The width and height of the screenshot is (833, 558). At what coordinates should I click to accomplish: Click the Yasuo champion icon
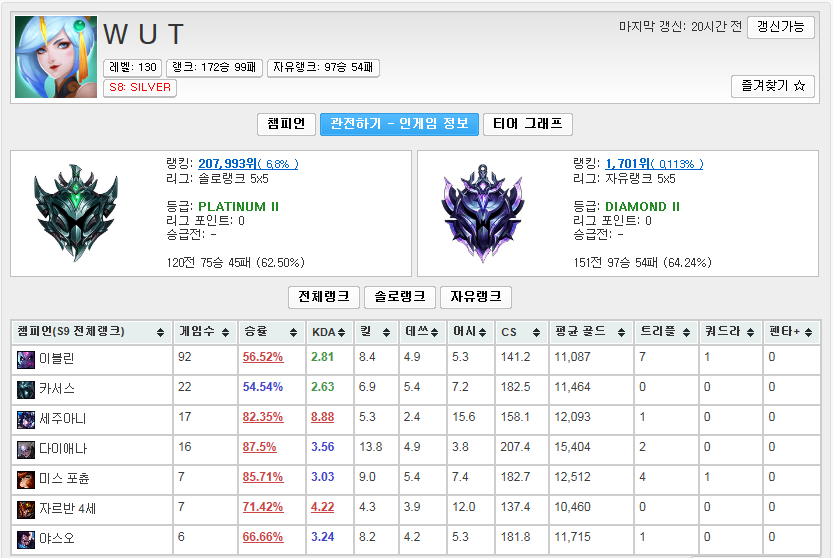coord(26,540)
